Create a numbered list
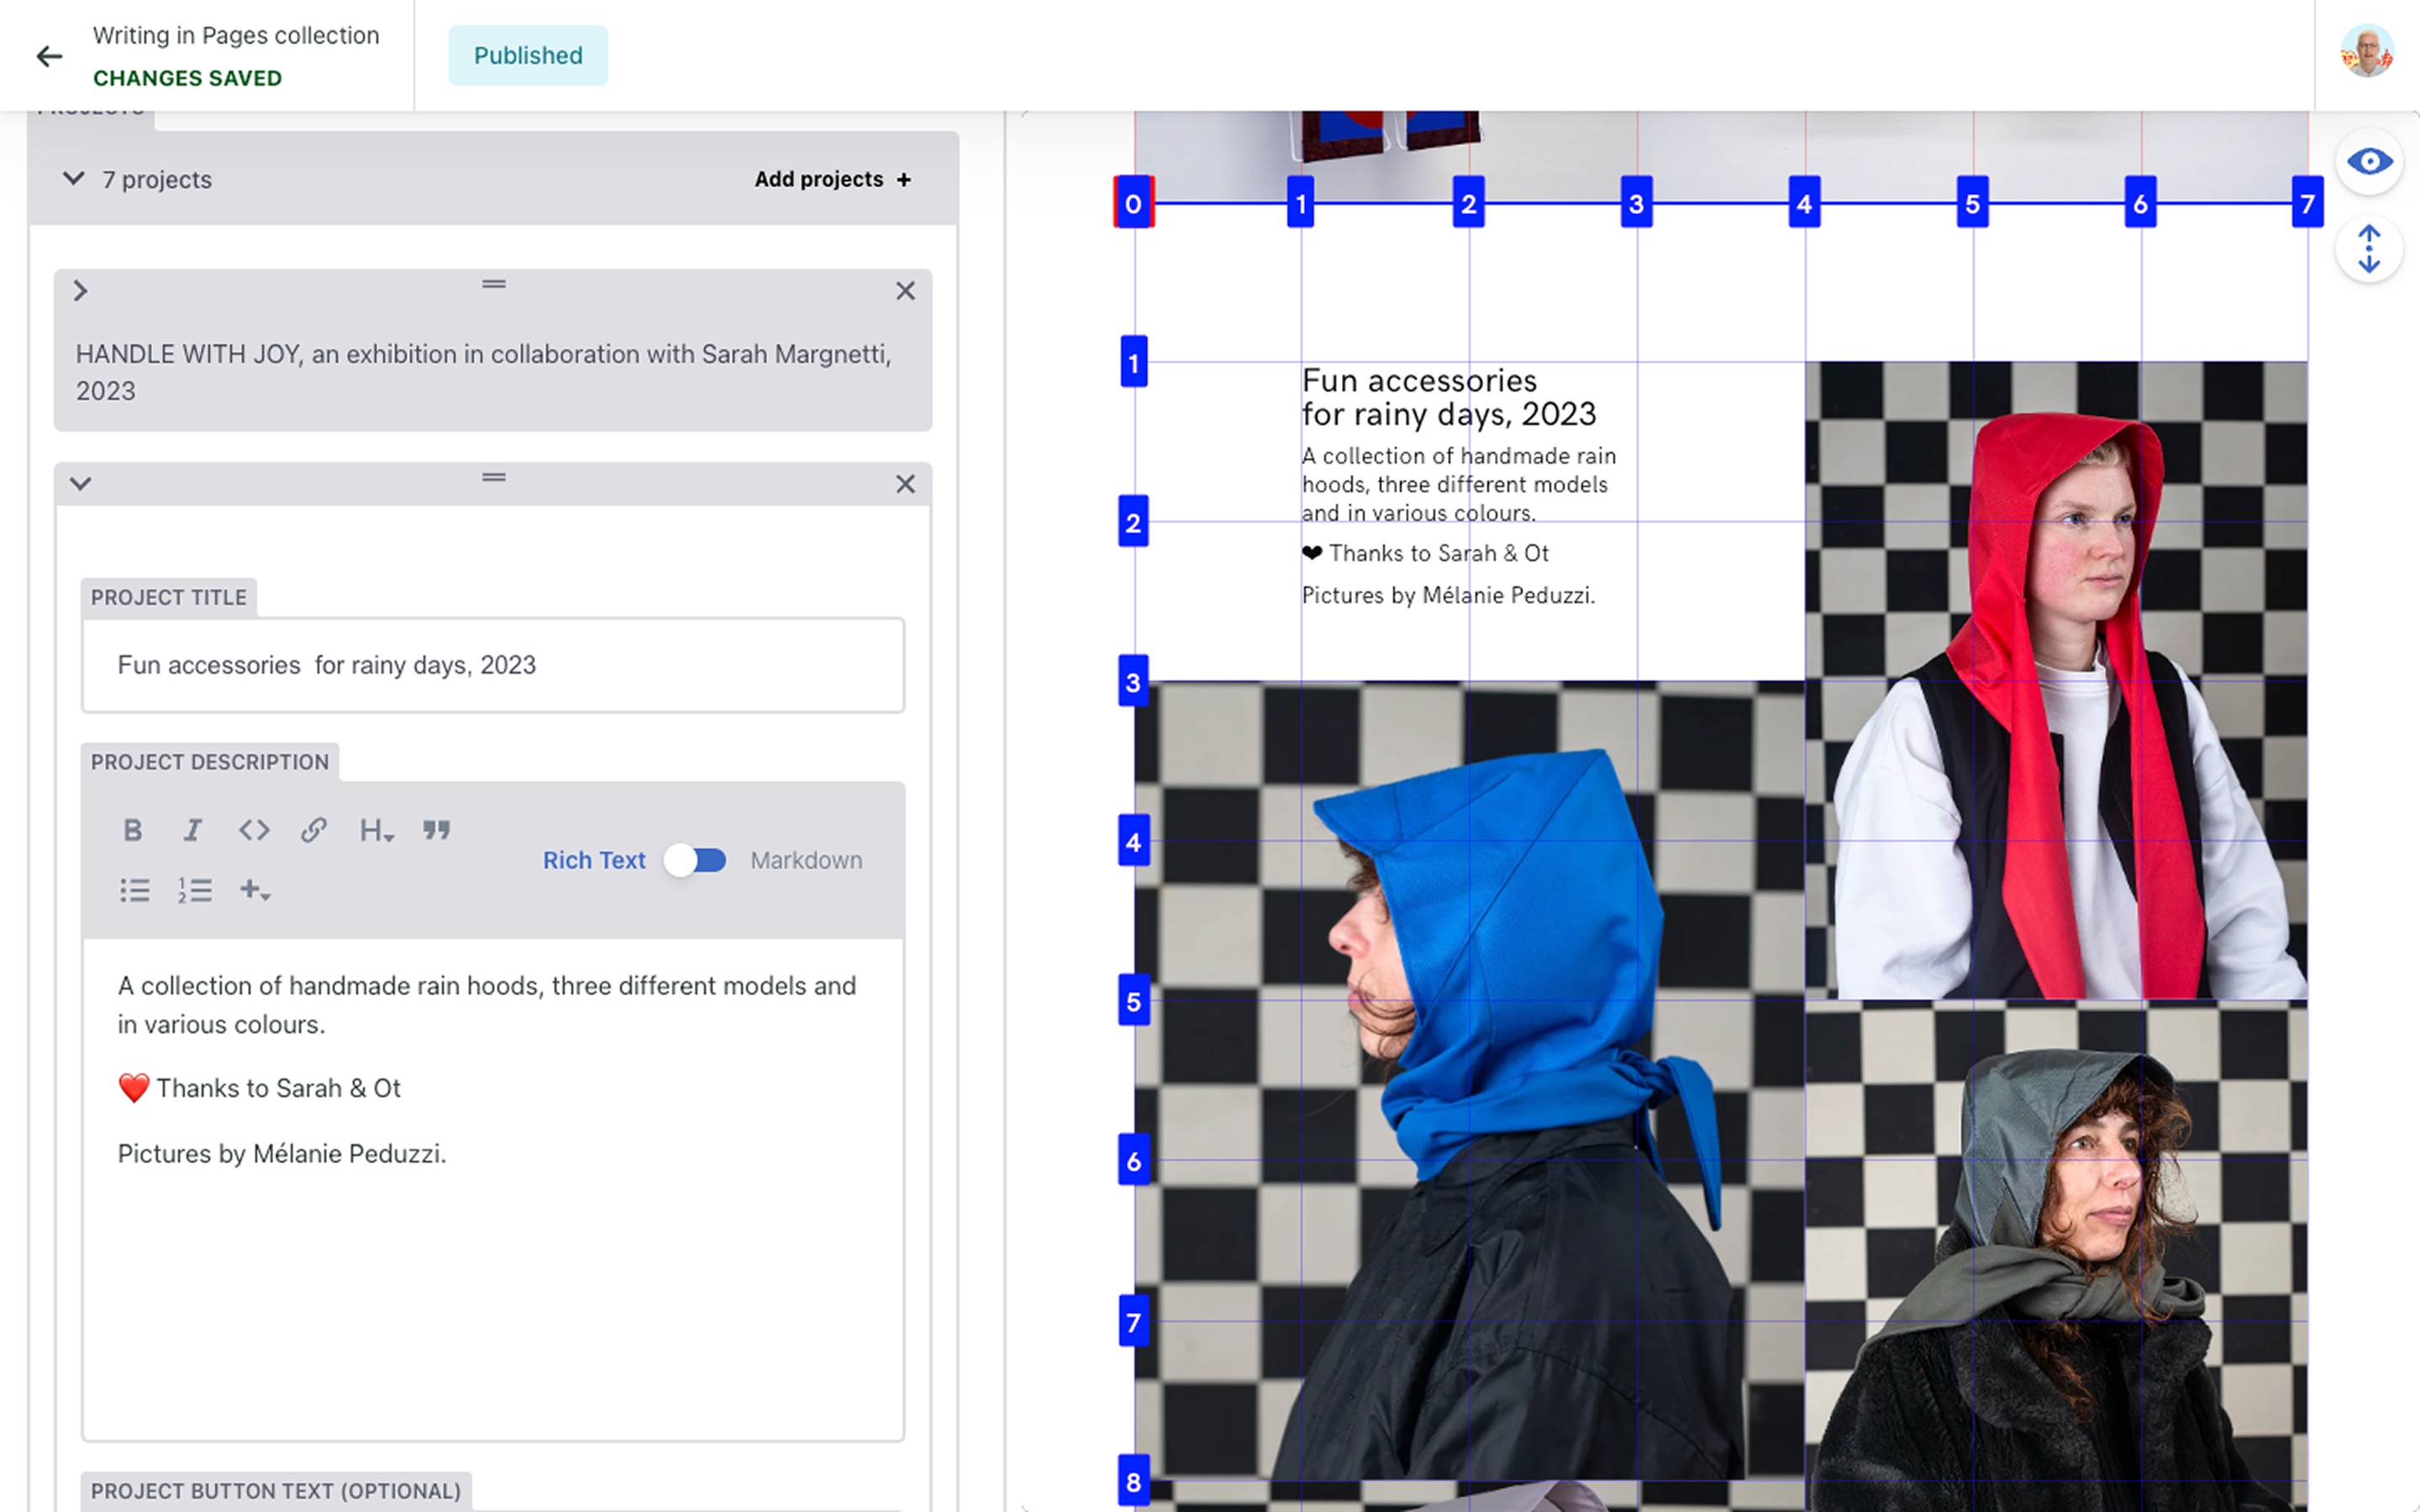Viewport: 2420px width, 1512px height. (x=195, y=890)
